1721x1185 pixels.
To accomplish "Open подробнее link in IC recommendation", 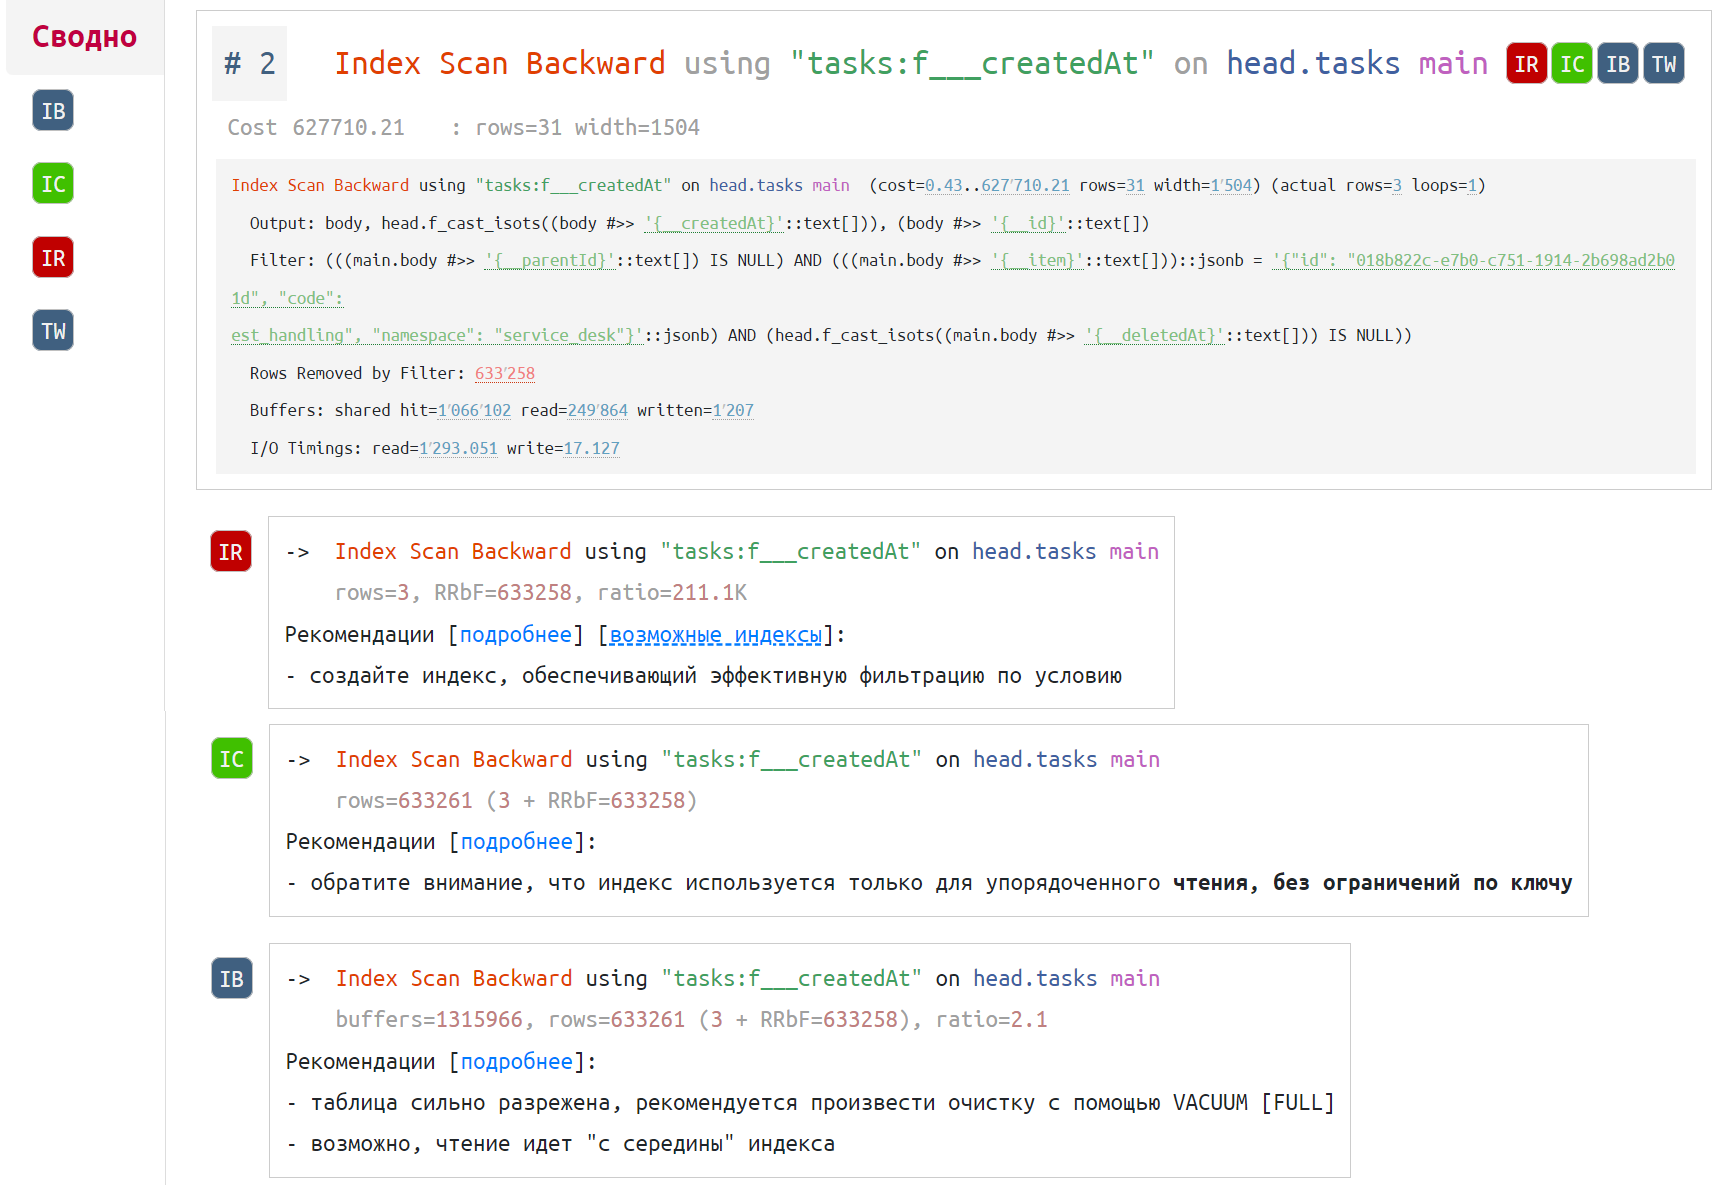I will [x=517, y=842].
